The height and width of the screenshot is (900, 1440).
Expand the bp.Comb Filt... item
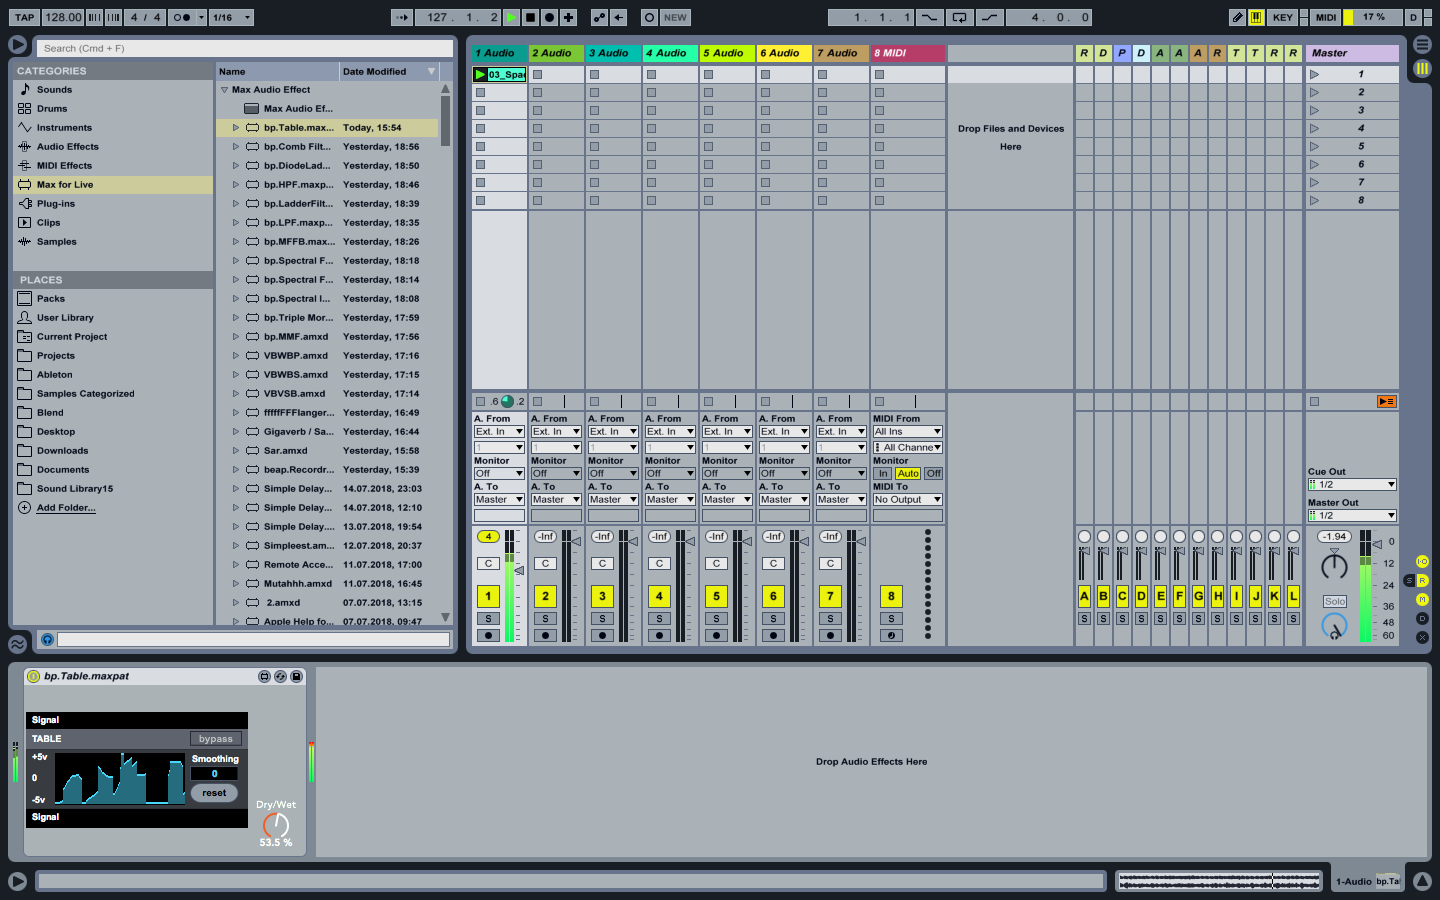236,147
